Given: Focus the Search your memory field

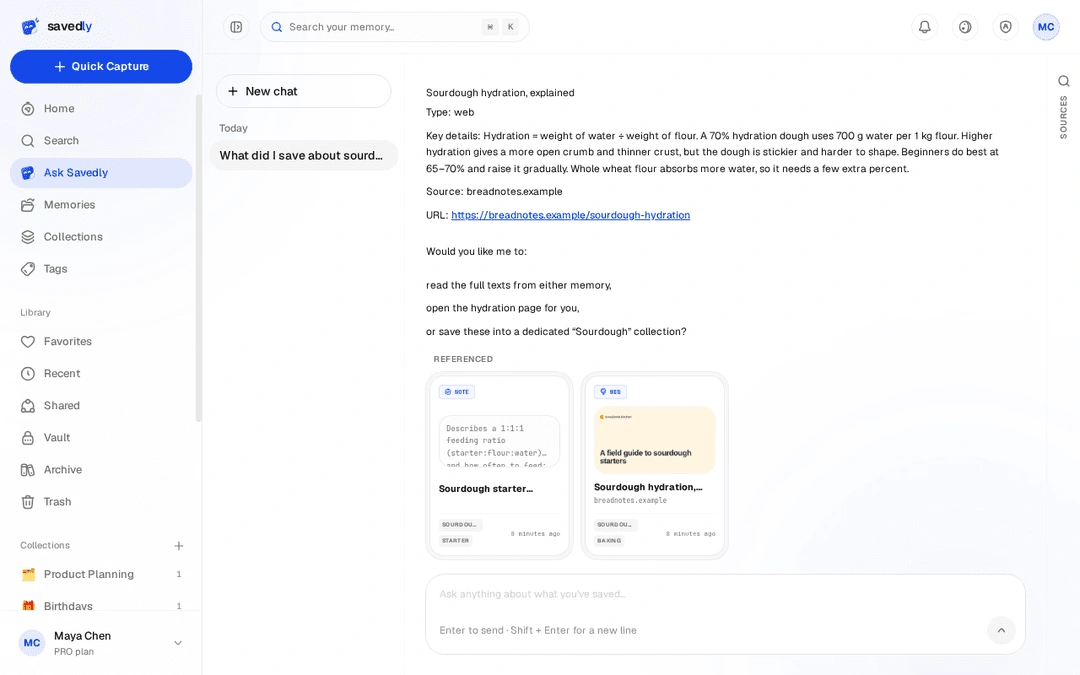Looking at the screenshot, I should tap(395, 27).
